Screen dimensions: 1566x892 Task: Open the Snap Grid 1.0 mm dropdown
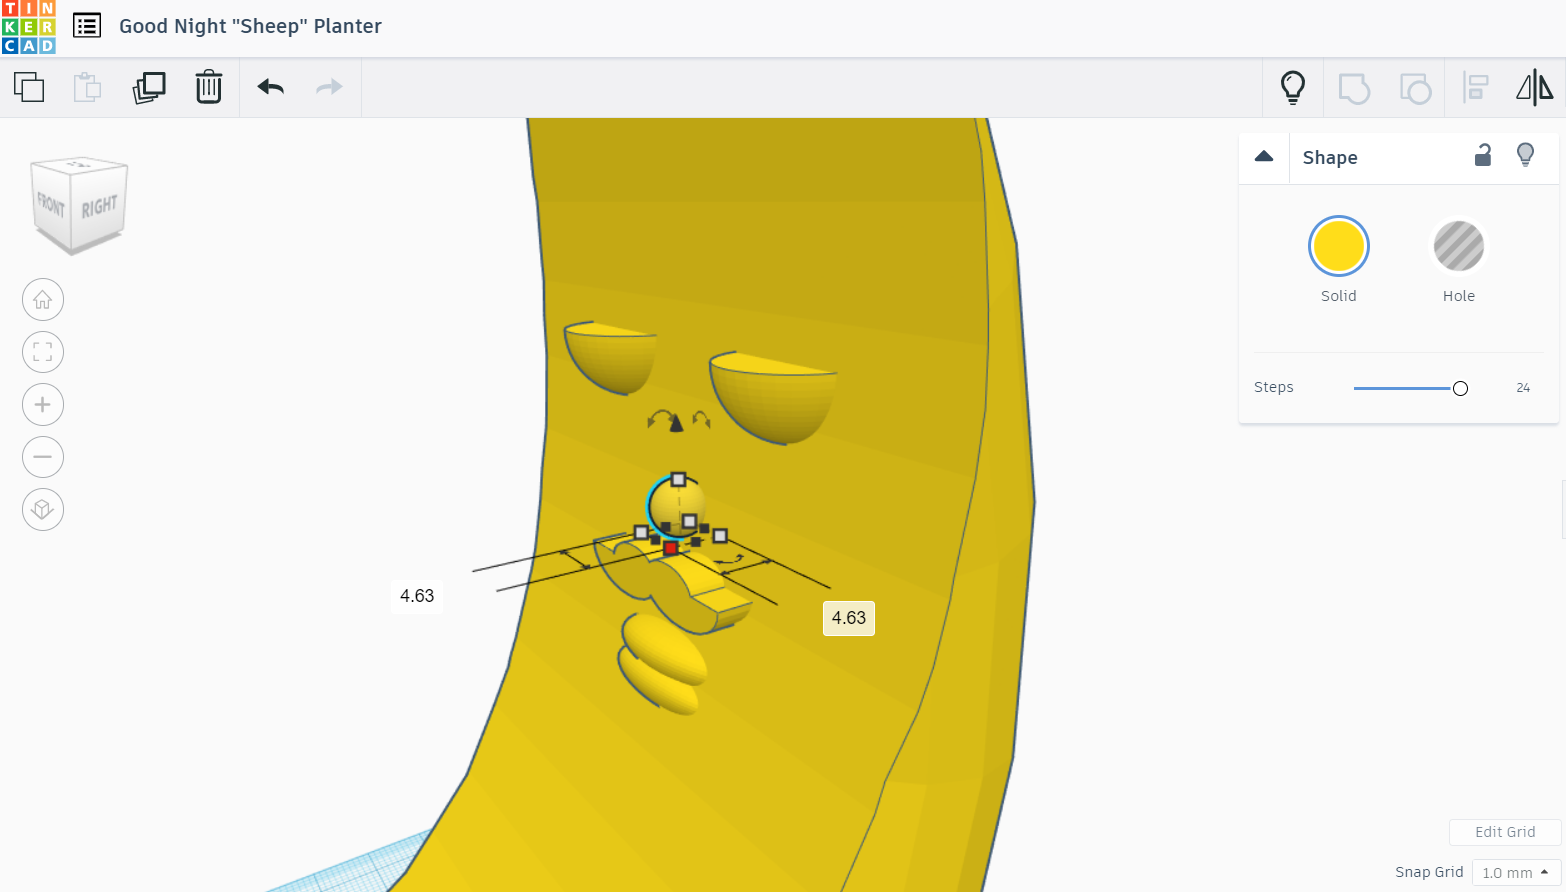[1516, 873]
